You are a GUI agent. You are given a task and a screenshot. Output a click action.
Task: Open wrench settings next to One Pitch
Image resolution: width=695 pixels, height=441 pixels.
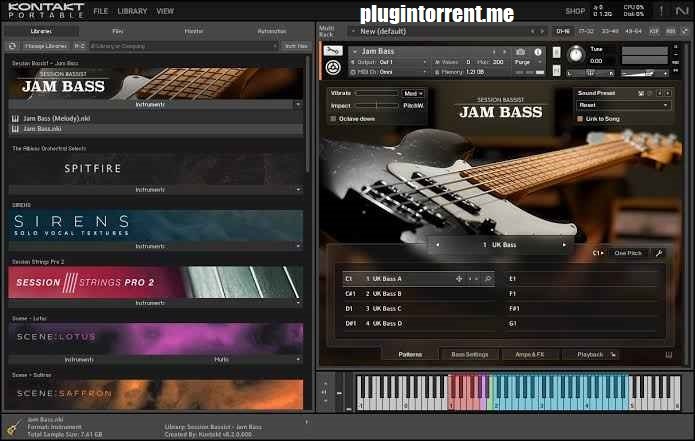point(659,253)
